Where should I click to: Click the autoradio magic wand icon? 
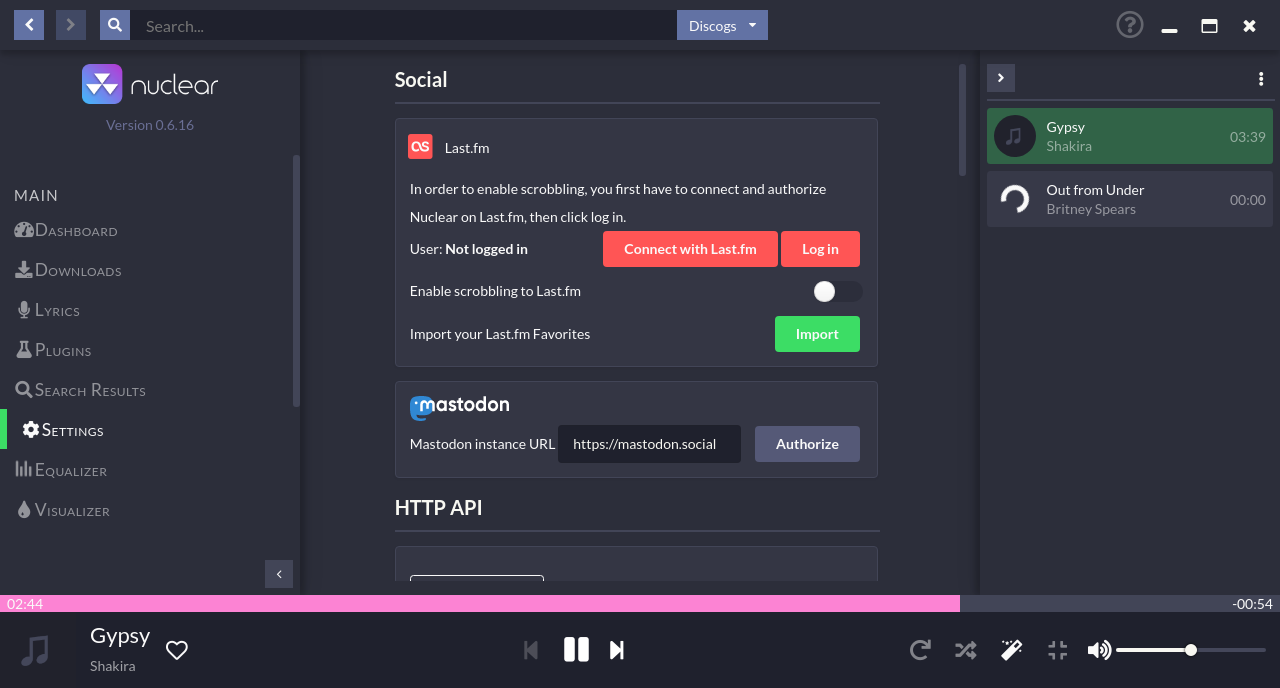click(x=1011, y=650)
